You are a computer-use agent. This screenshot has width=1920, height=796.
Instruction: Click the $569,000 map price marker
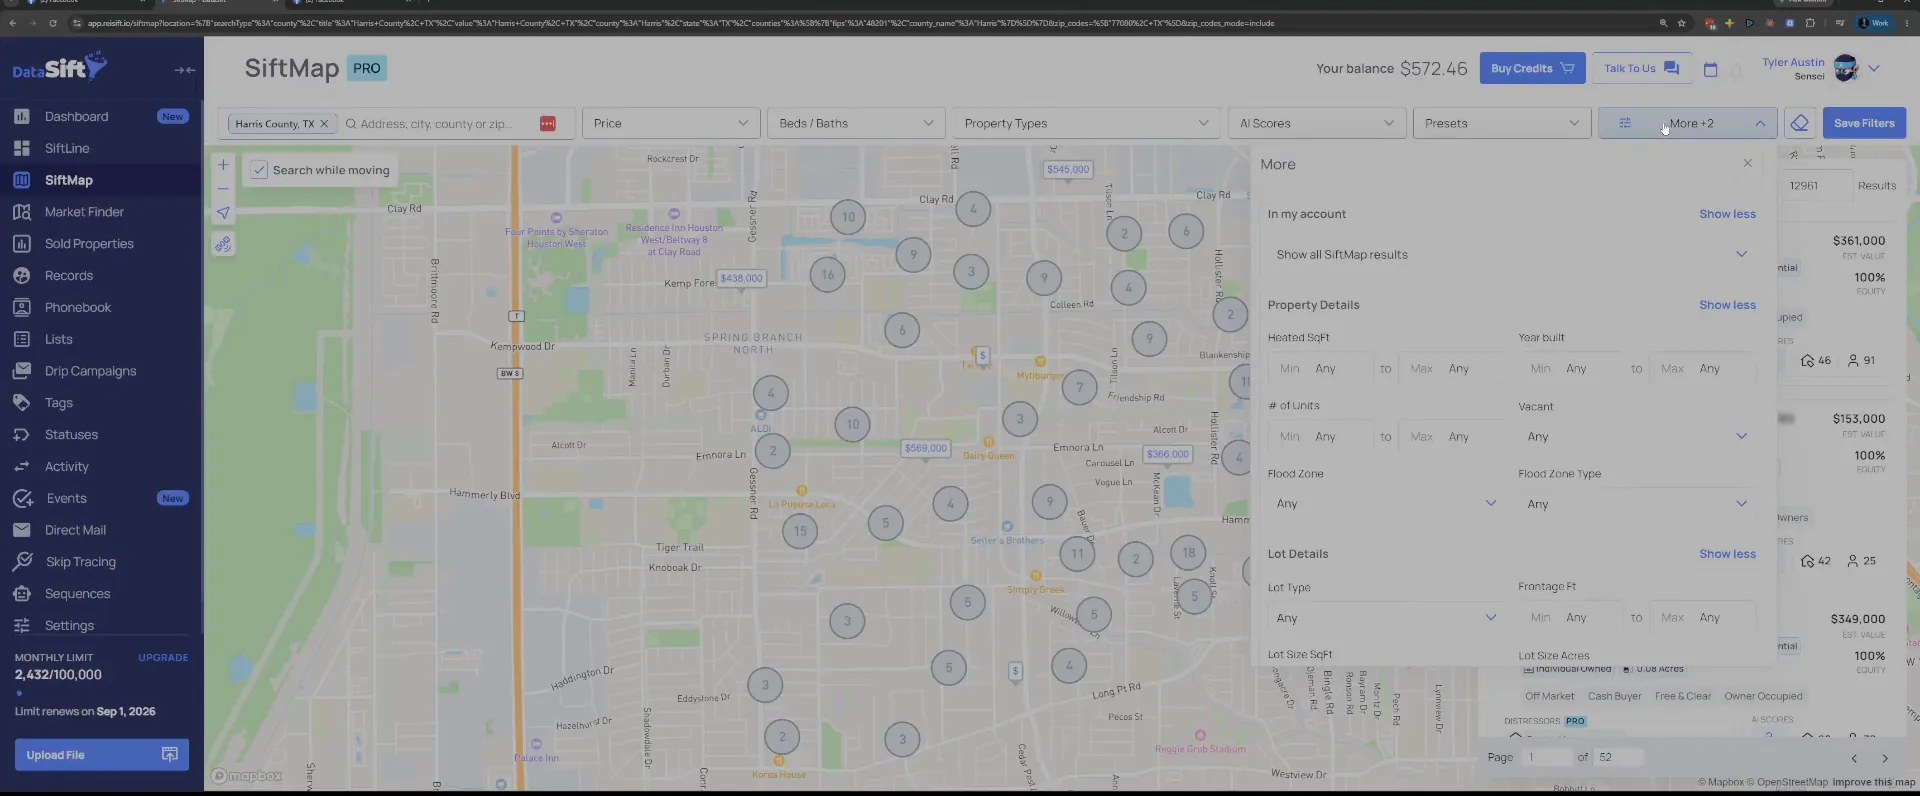(926, 449)
